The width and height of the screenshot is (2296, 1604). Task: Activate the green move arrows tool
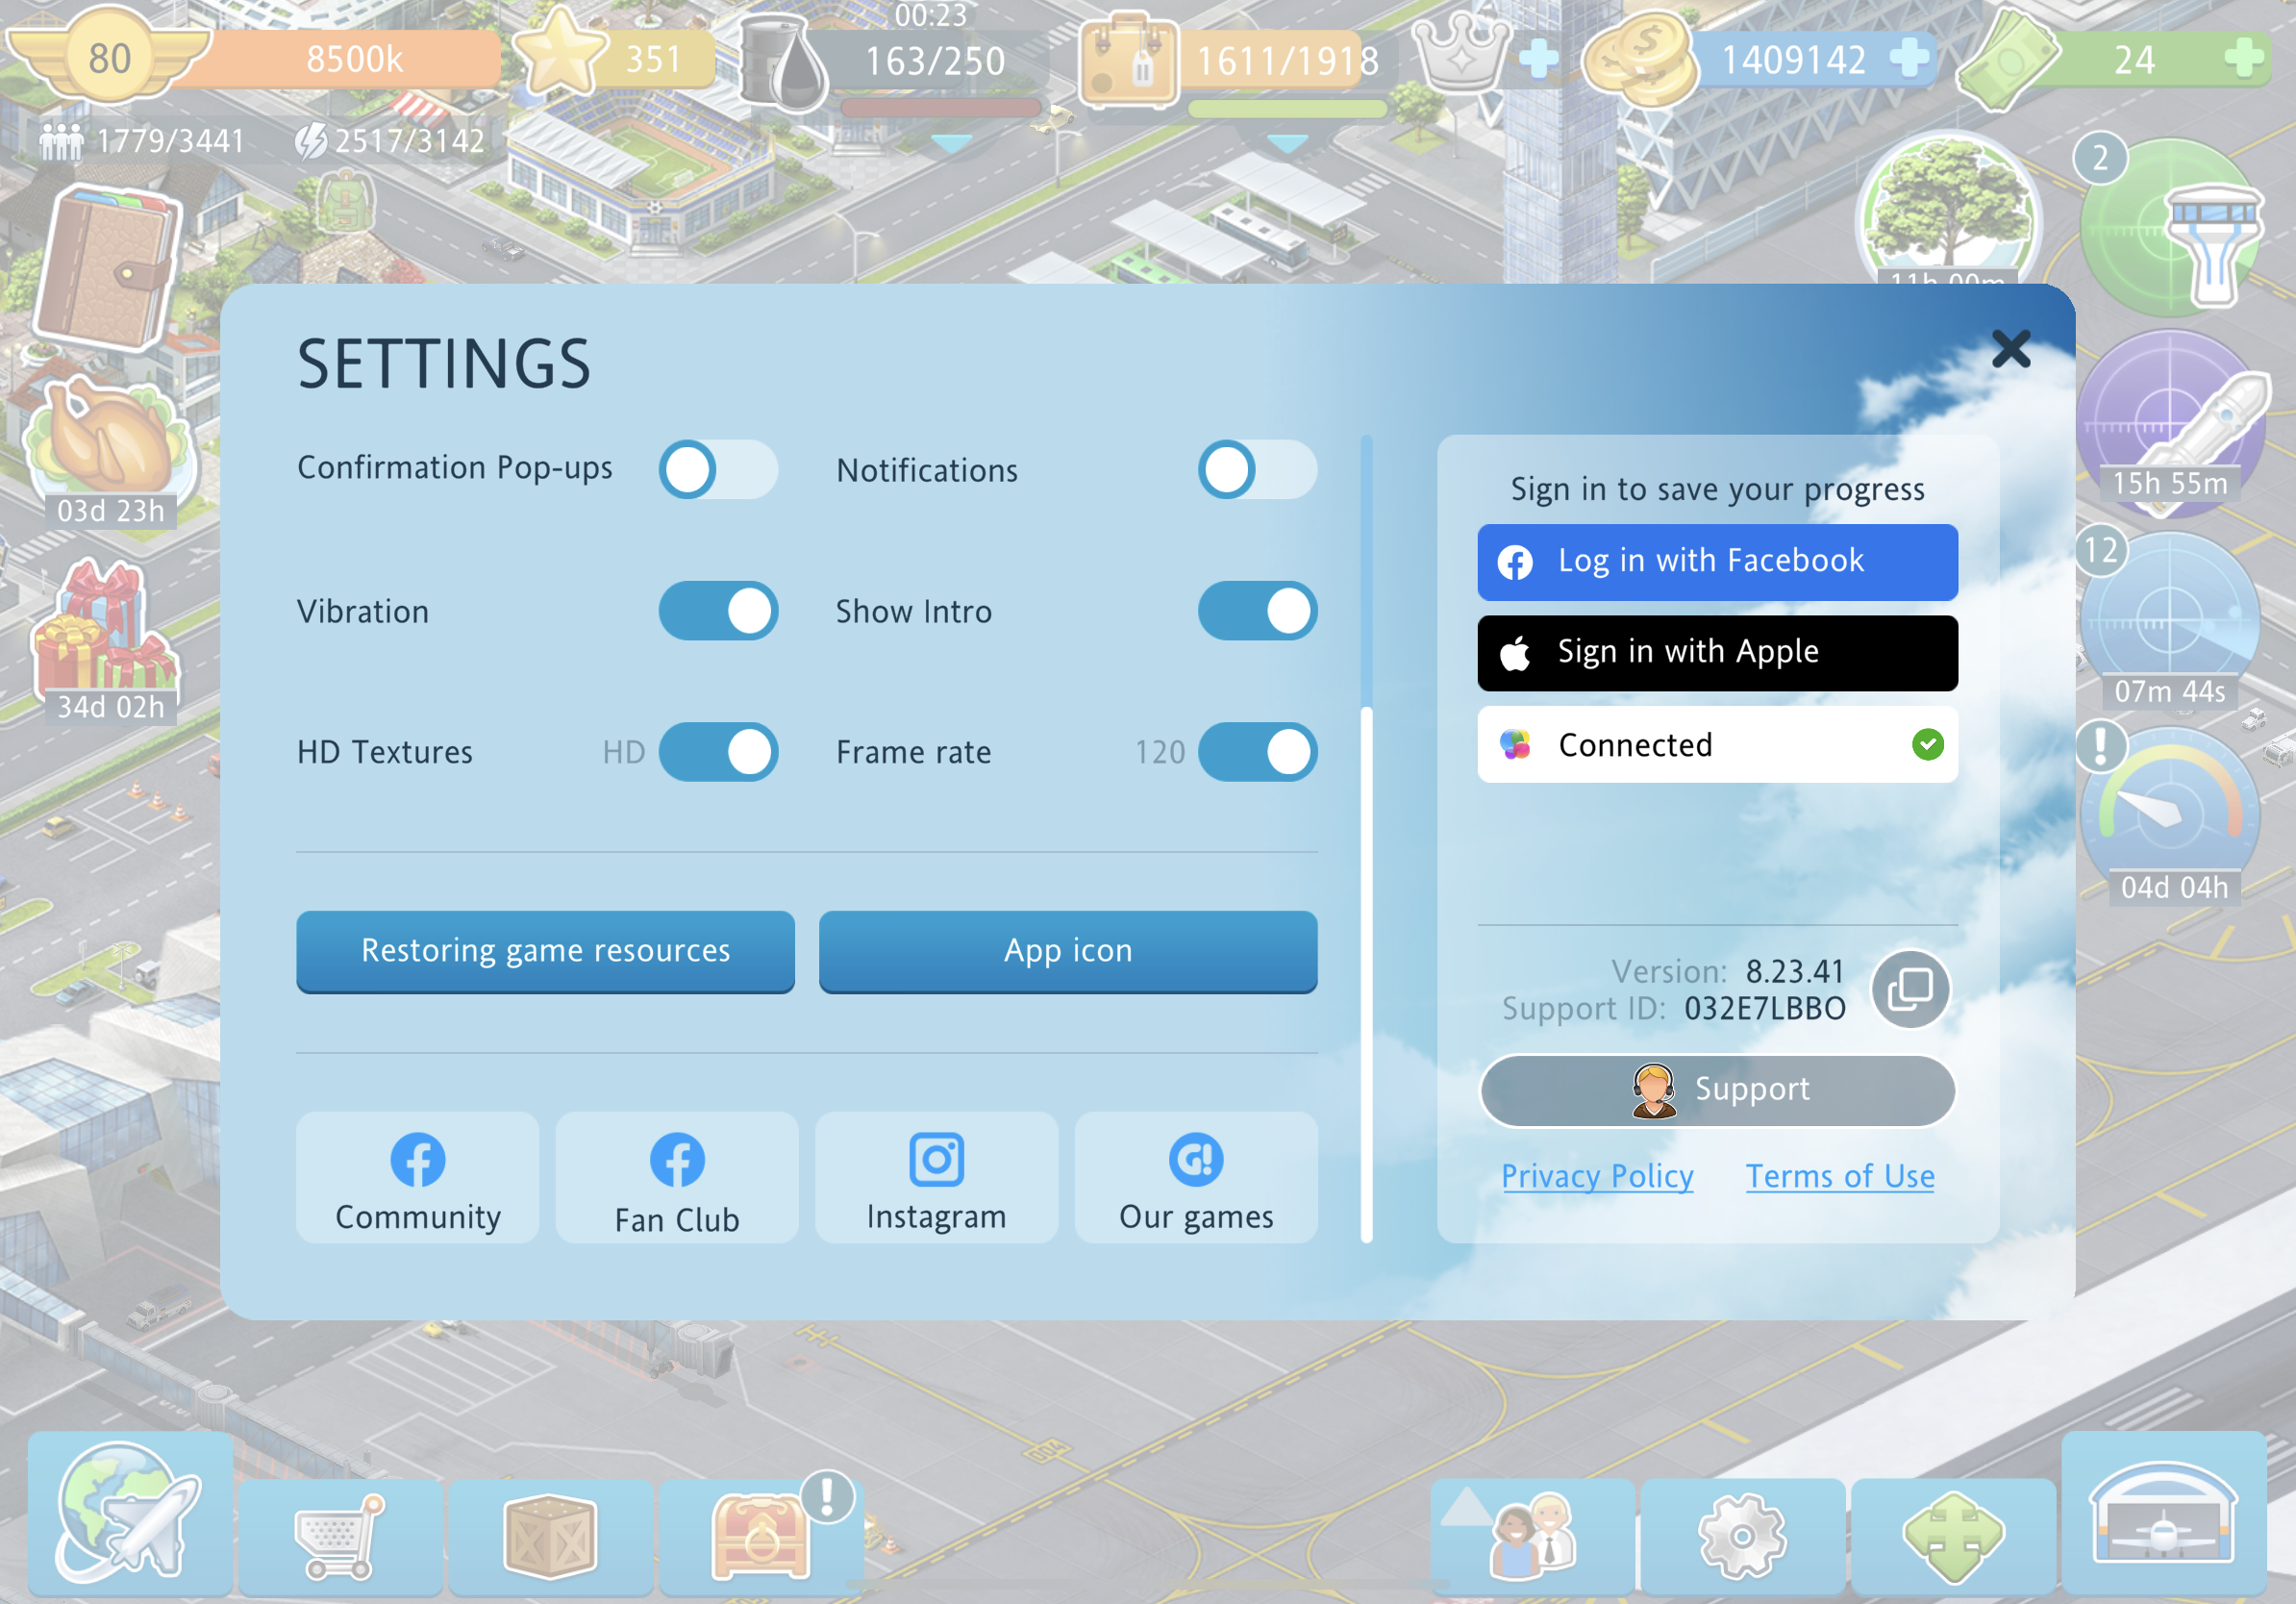tap(1953, 1536)
